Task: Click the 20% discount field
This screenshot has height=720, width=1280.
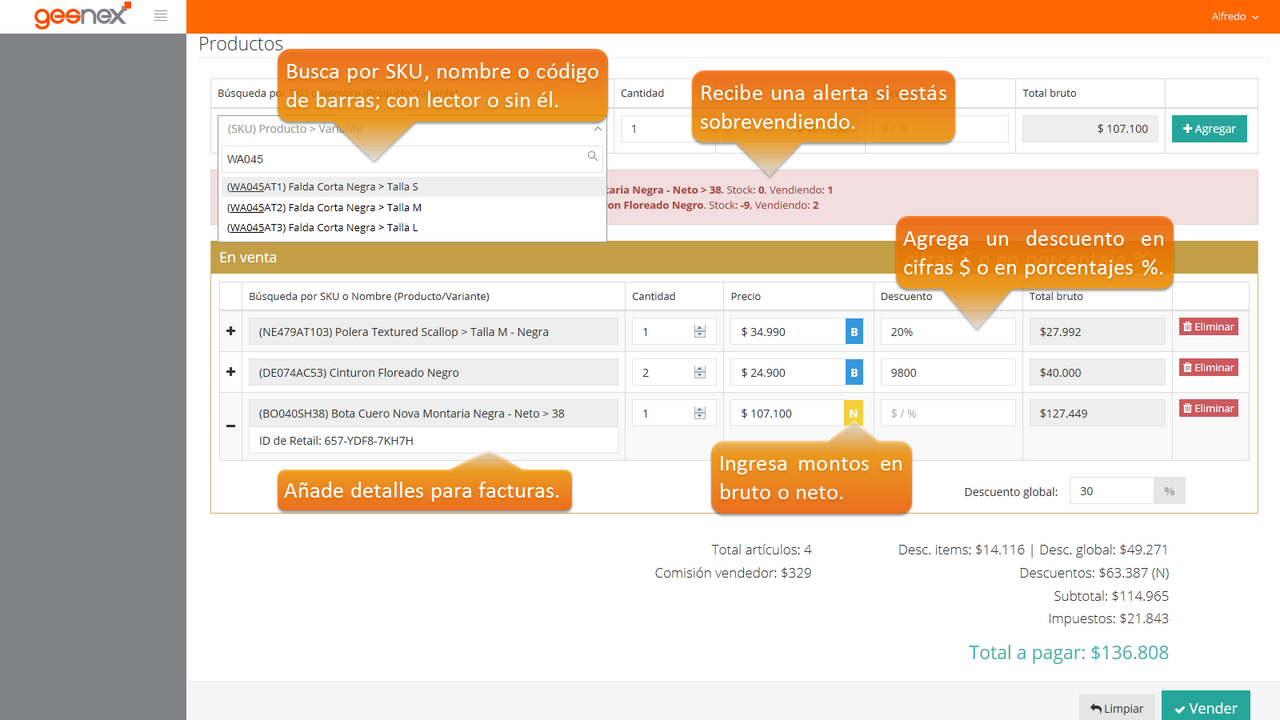Action: coord(948,331)
